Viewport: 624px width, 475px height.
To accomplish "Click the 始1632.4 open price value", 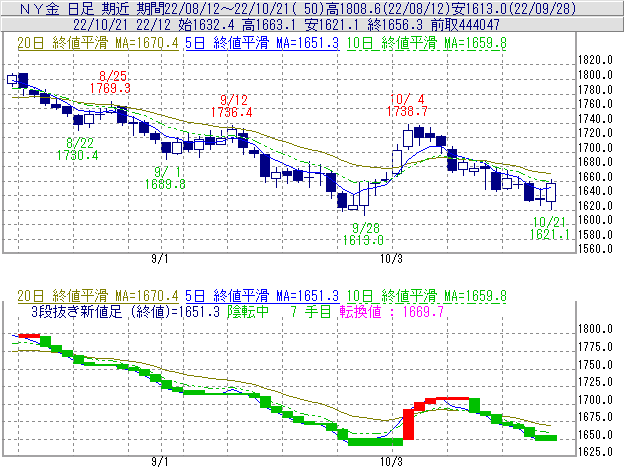I will pos(207,25).
